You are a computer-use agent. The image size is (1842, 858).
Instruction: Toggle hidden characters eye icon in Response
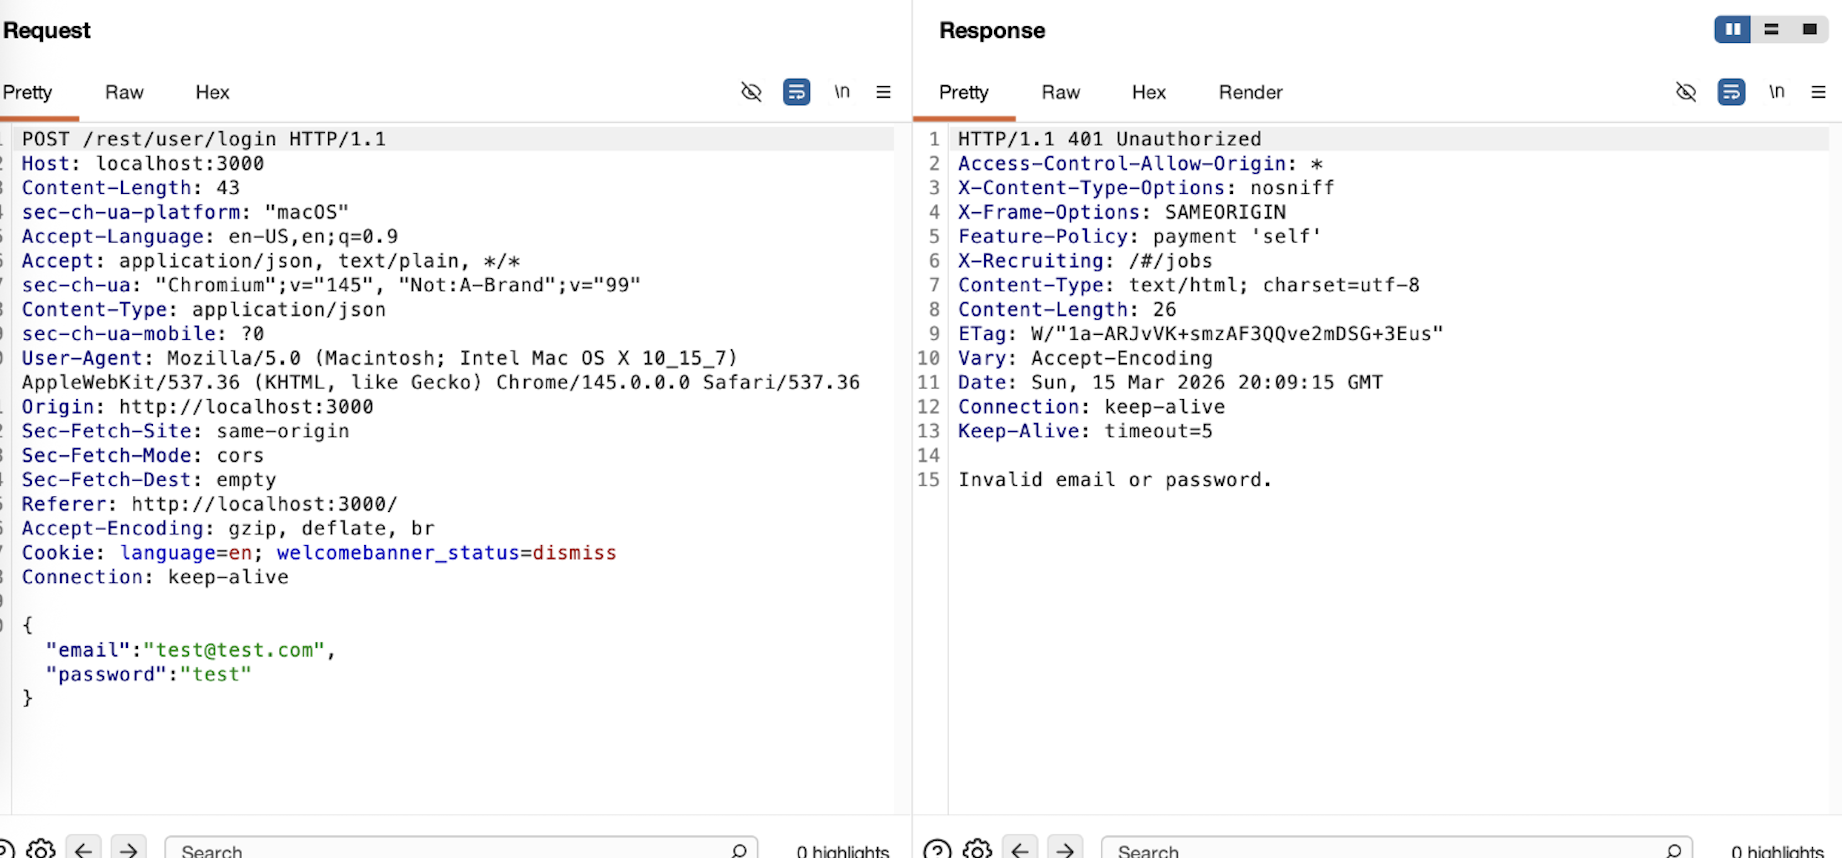click(1686, 92)
